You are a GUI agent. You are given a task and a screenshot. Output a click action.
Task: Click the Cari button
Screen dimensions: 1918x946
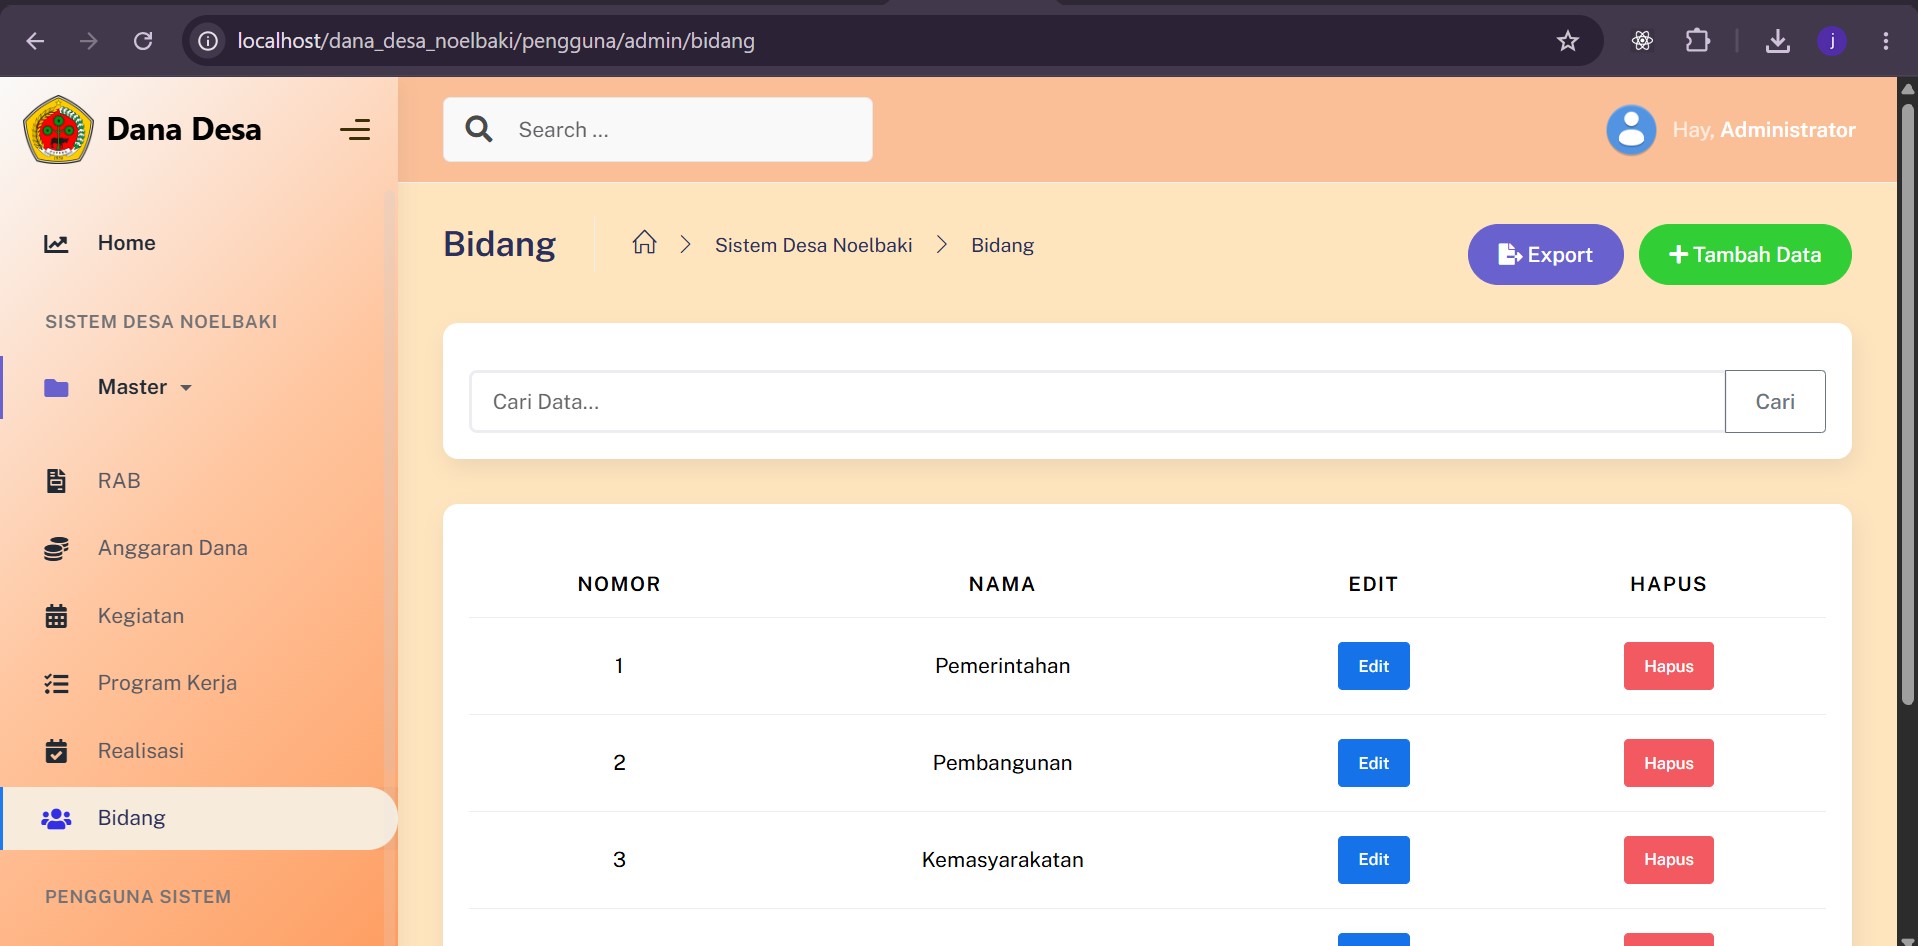point(1775,401)
